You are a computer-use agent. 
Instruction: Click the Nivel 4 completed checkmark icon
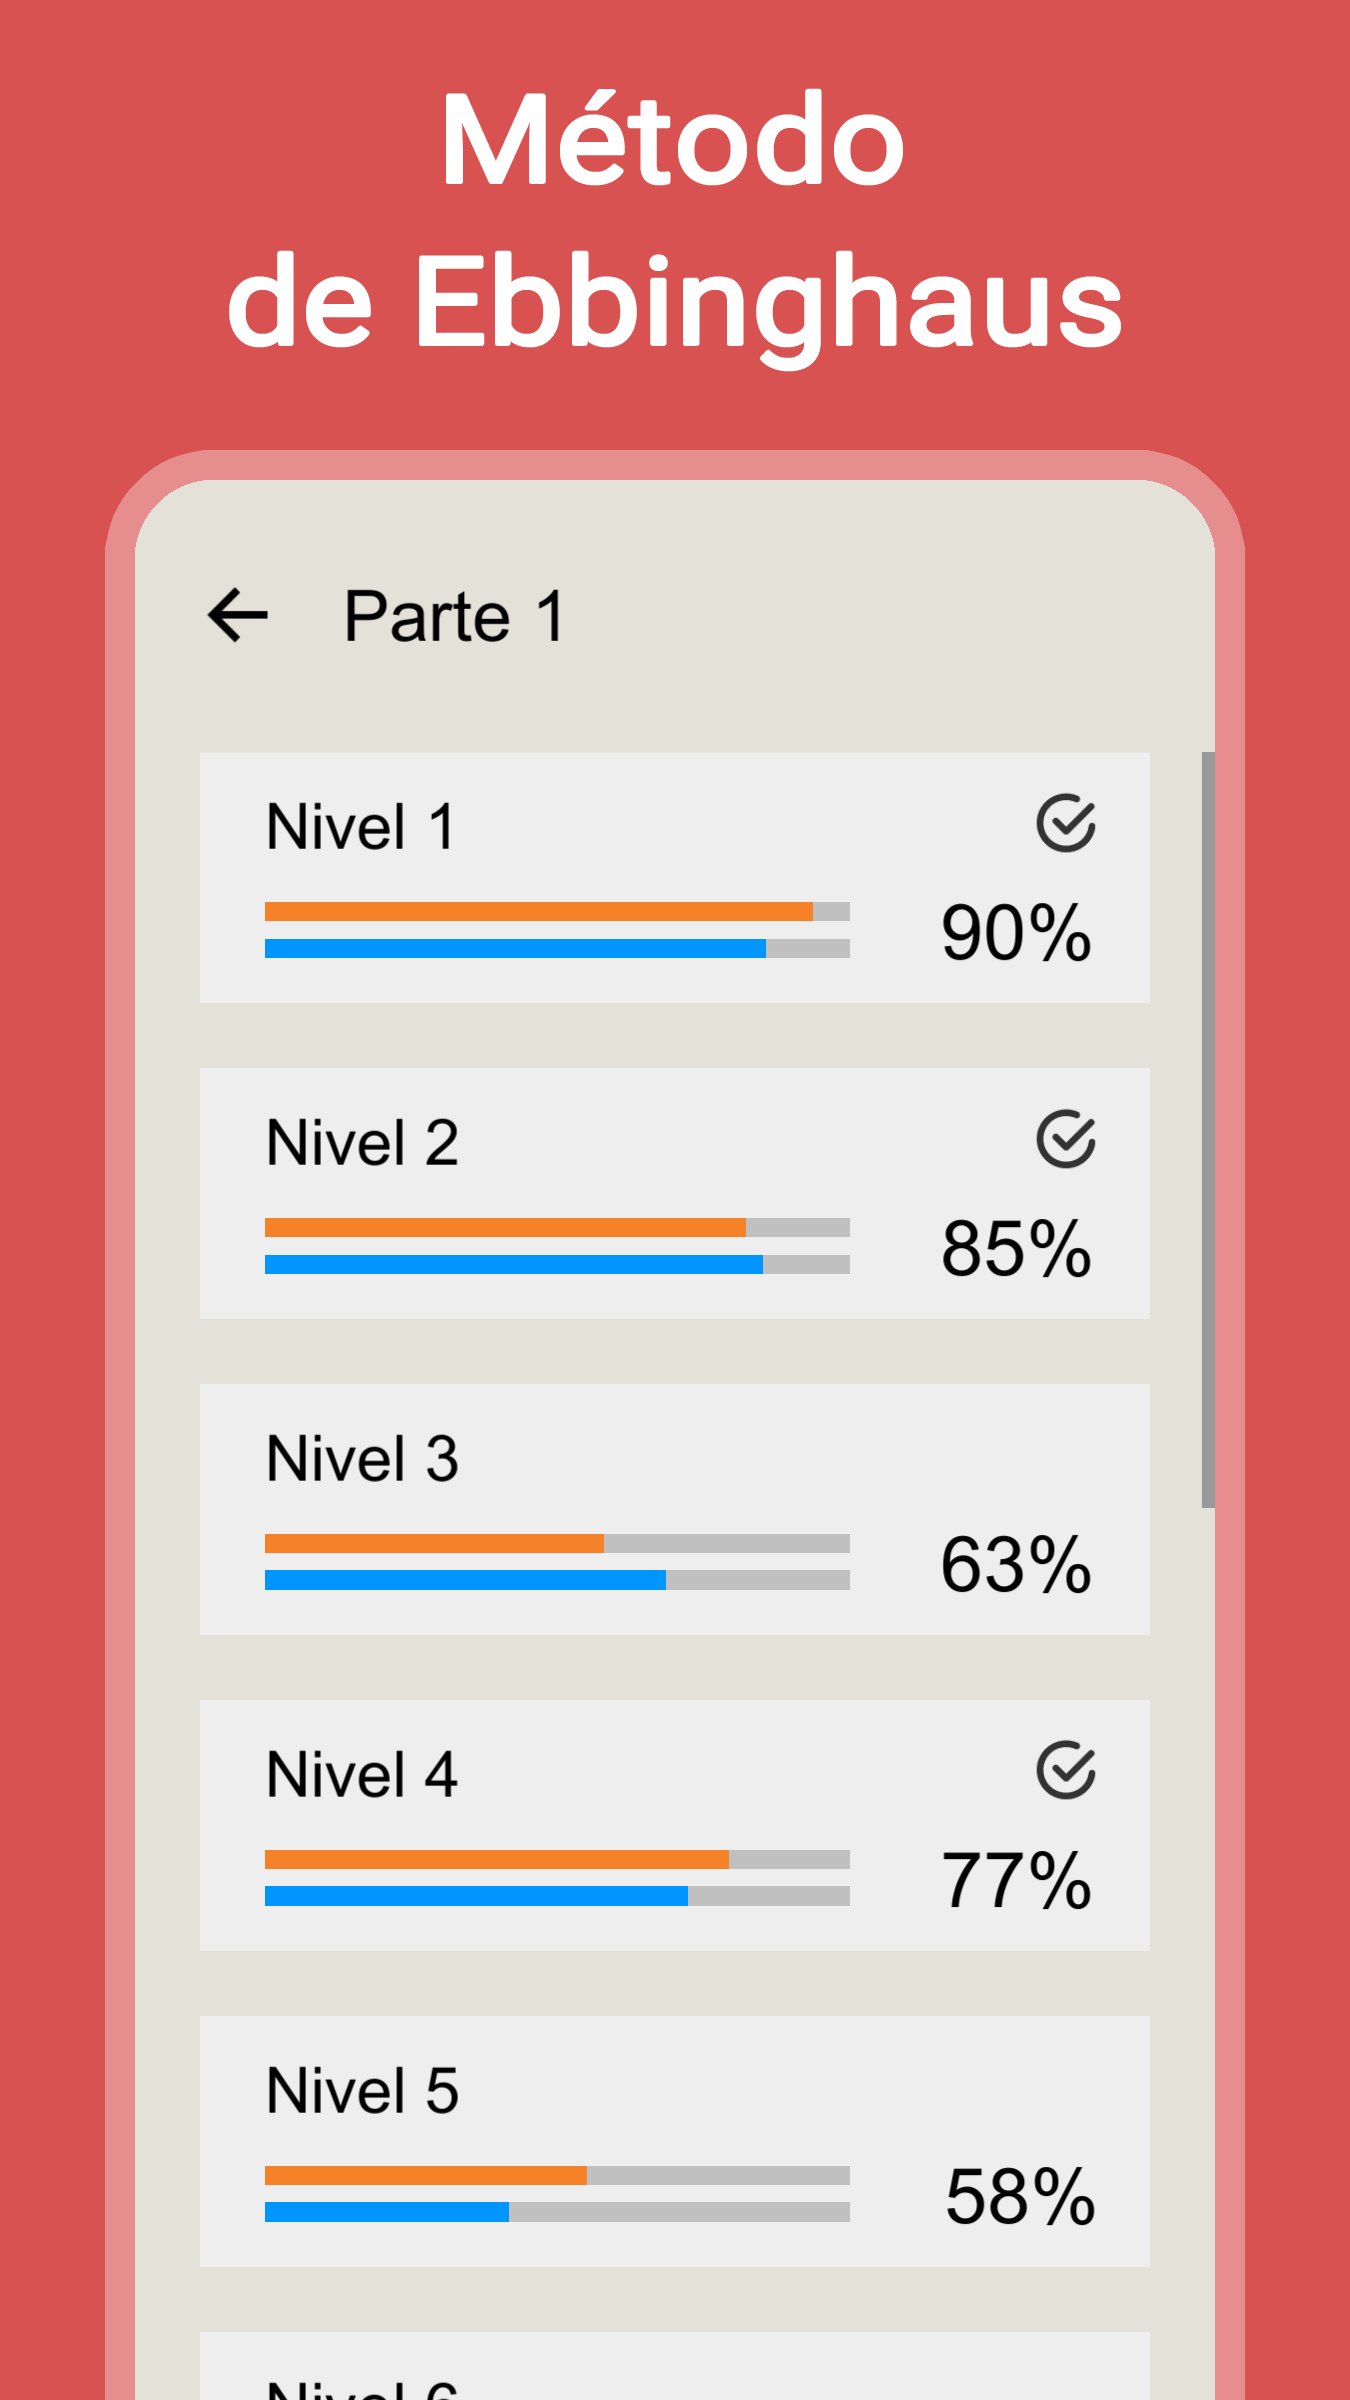pos(1066,1771)
